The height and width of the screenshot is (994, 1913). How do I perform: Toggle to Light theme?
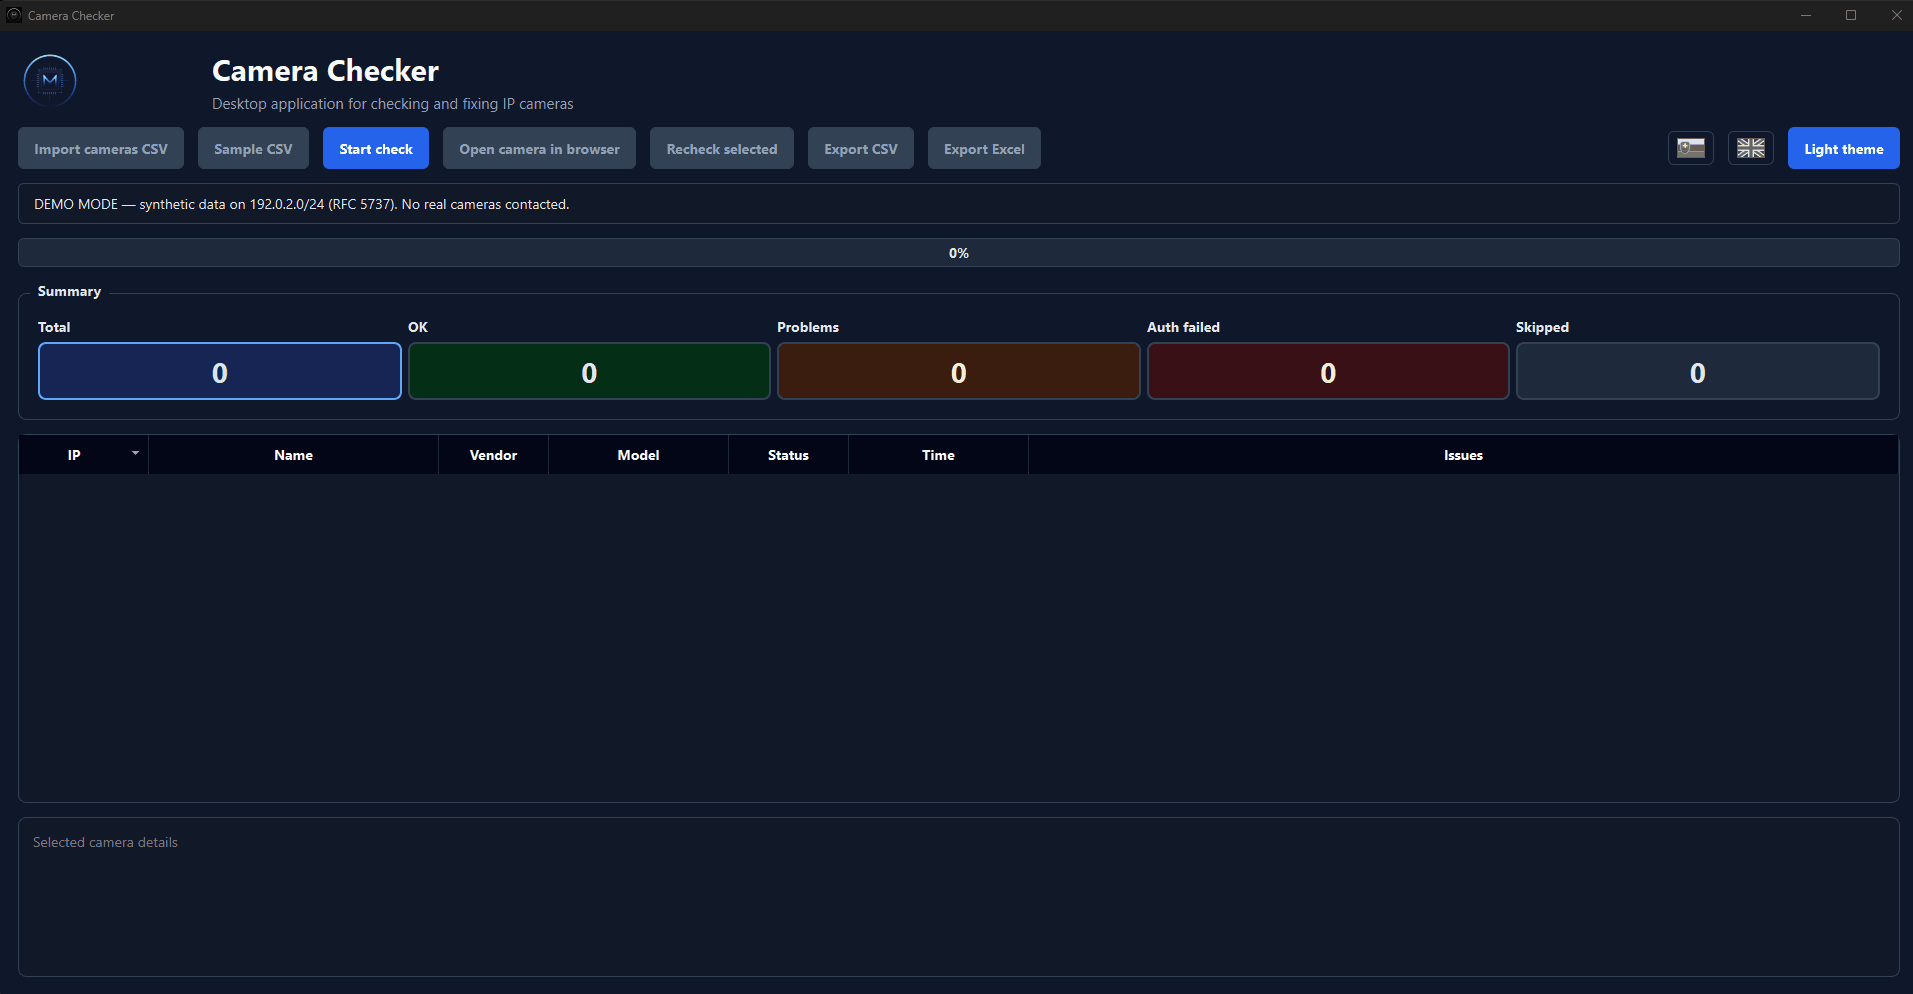click(x=1843, y=148)
